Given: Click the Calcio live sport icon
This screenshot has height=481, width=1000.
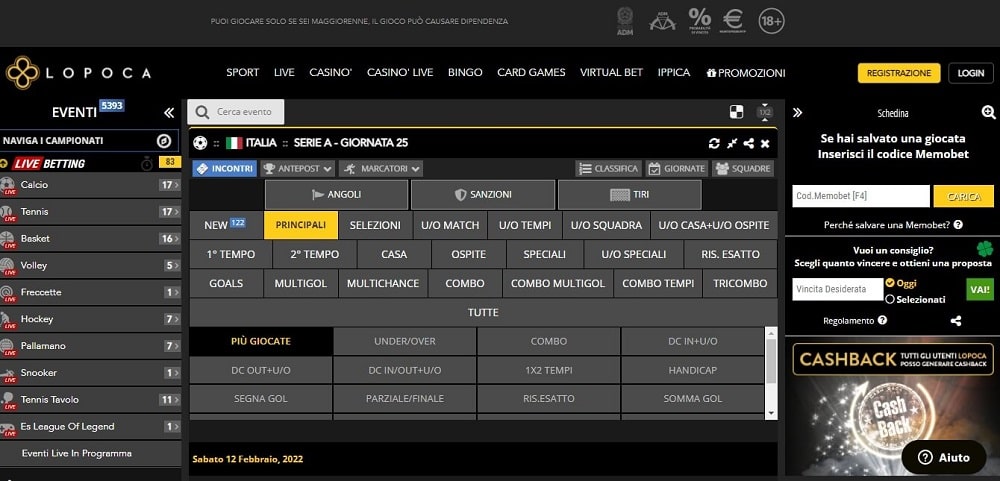Looking at the screenshot, I should (8, 186).
